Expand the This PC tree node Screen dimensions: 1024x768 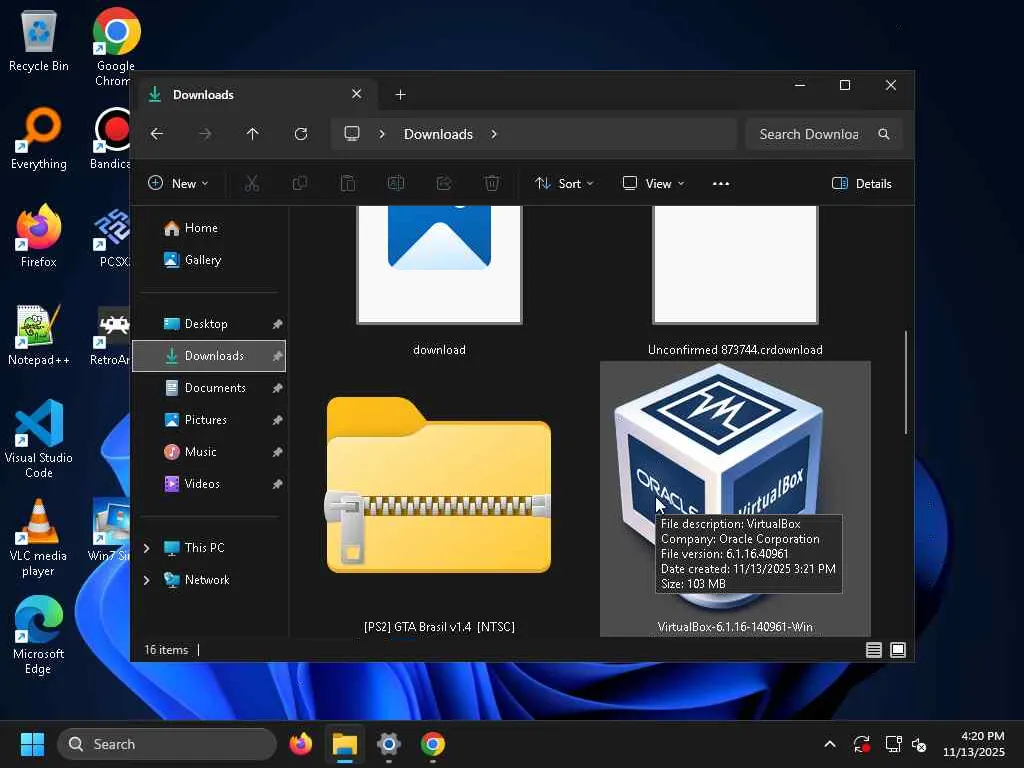coord(147,548)
